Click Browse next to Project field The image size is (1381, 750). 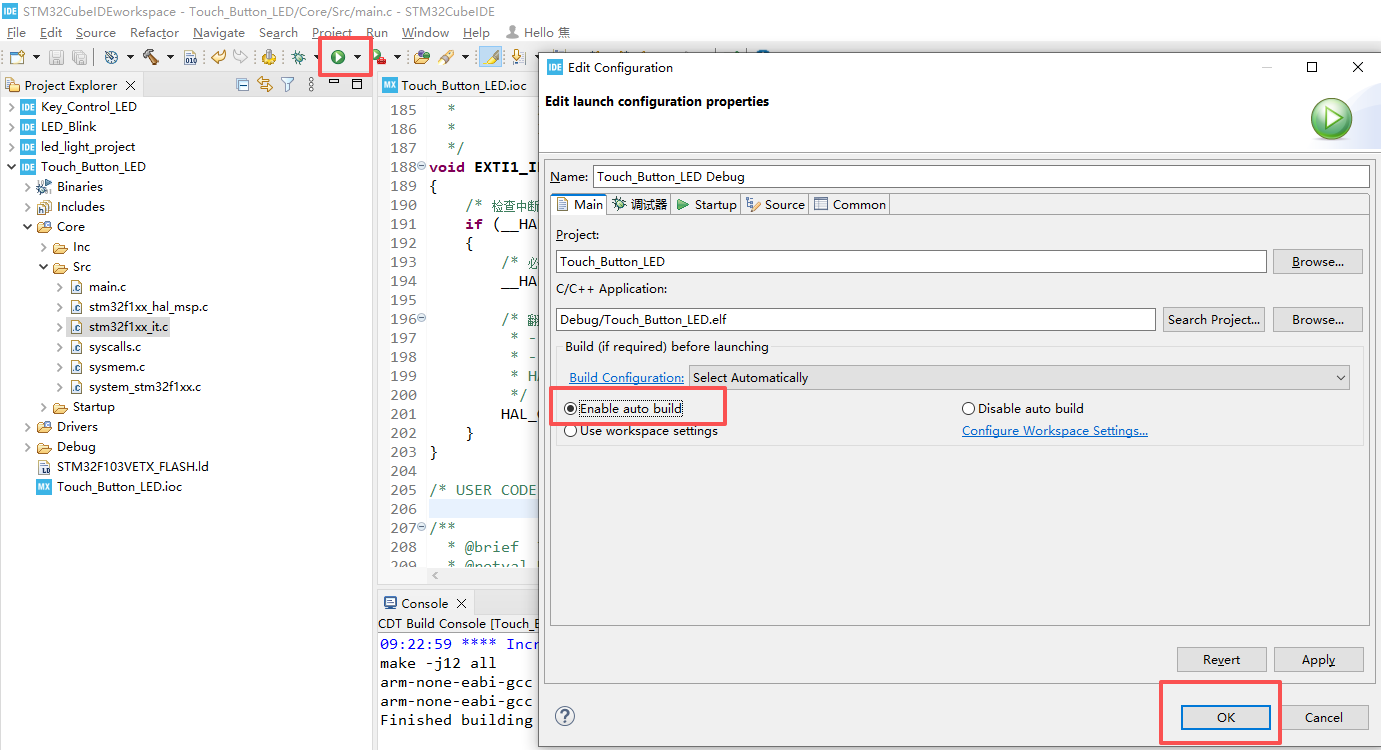click(x=1317, y=262)
